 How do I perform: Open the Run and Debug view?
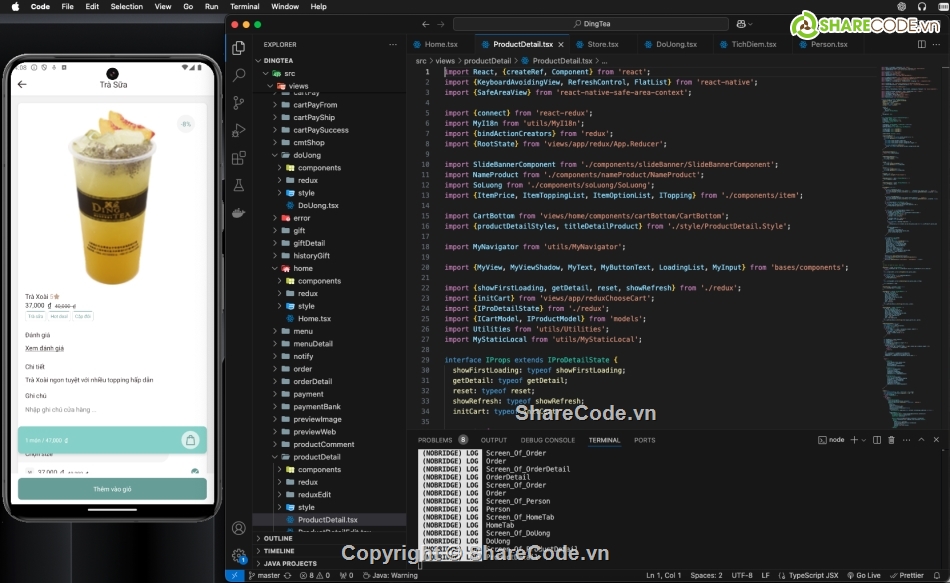point(239,130)
